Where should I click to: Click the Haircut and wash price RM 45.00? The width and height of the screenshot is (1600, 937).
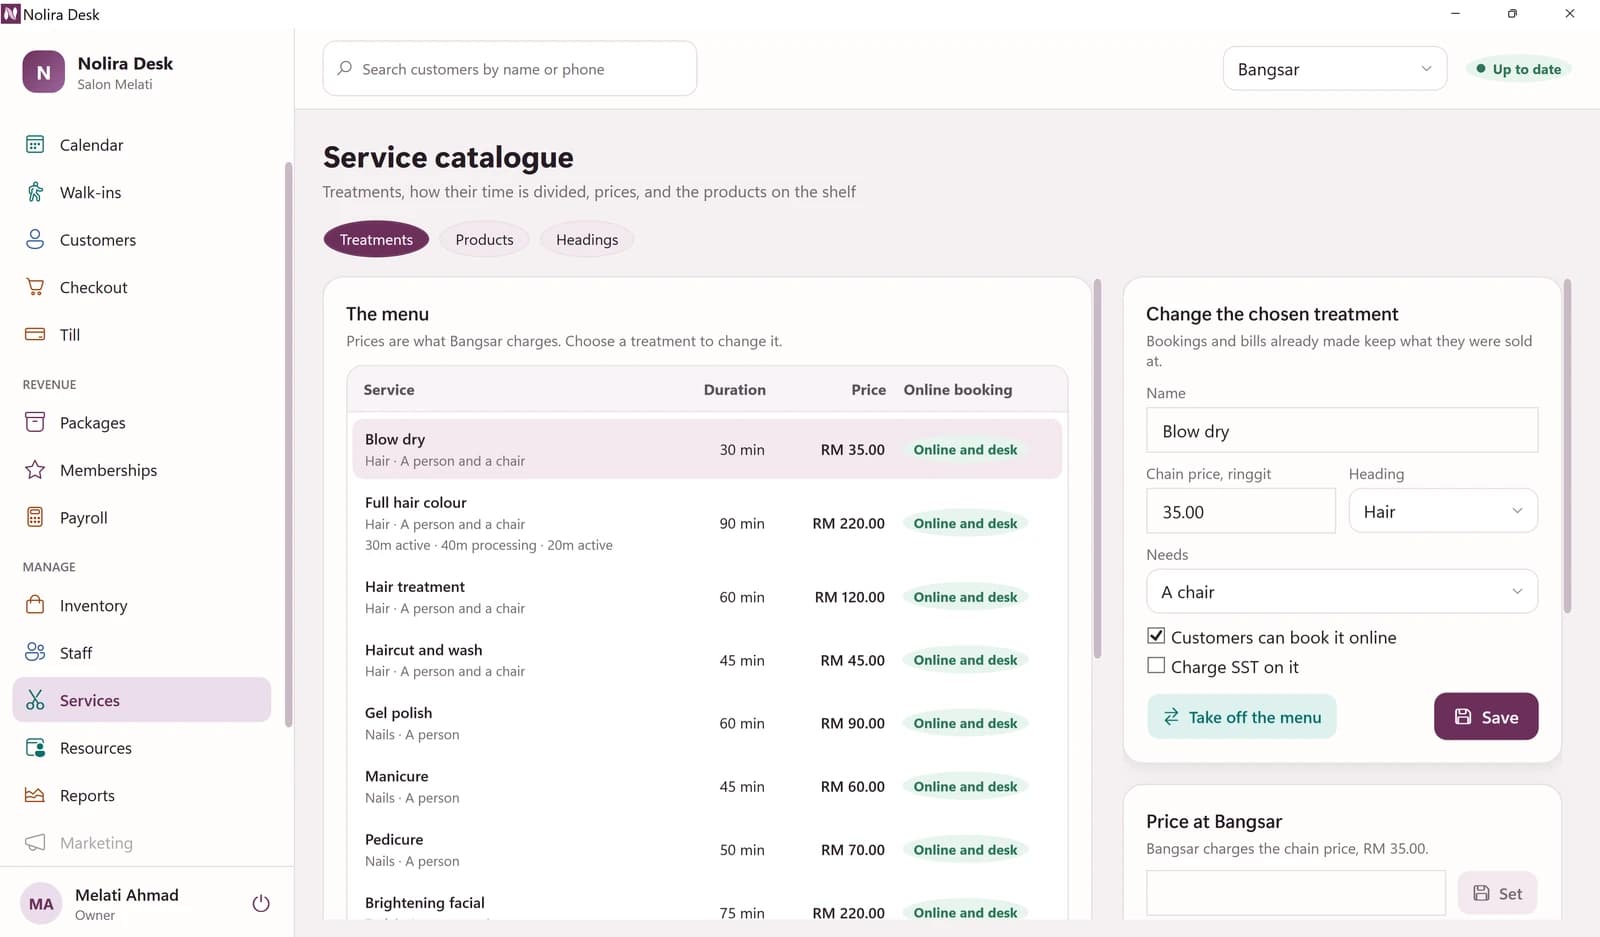[x=852, y=660]
